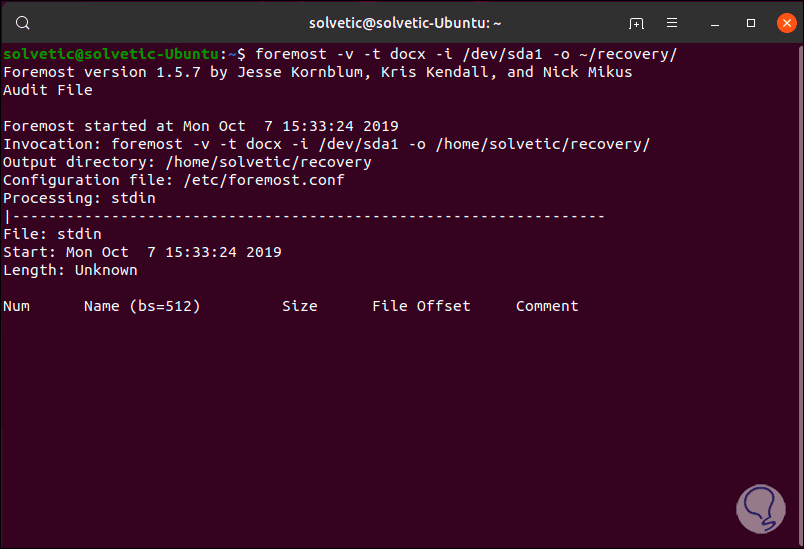The height and width of the screenshot is (549, 804).
Task: Maximize the terminal window
Action: [x=751, y=22]
